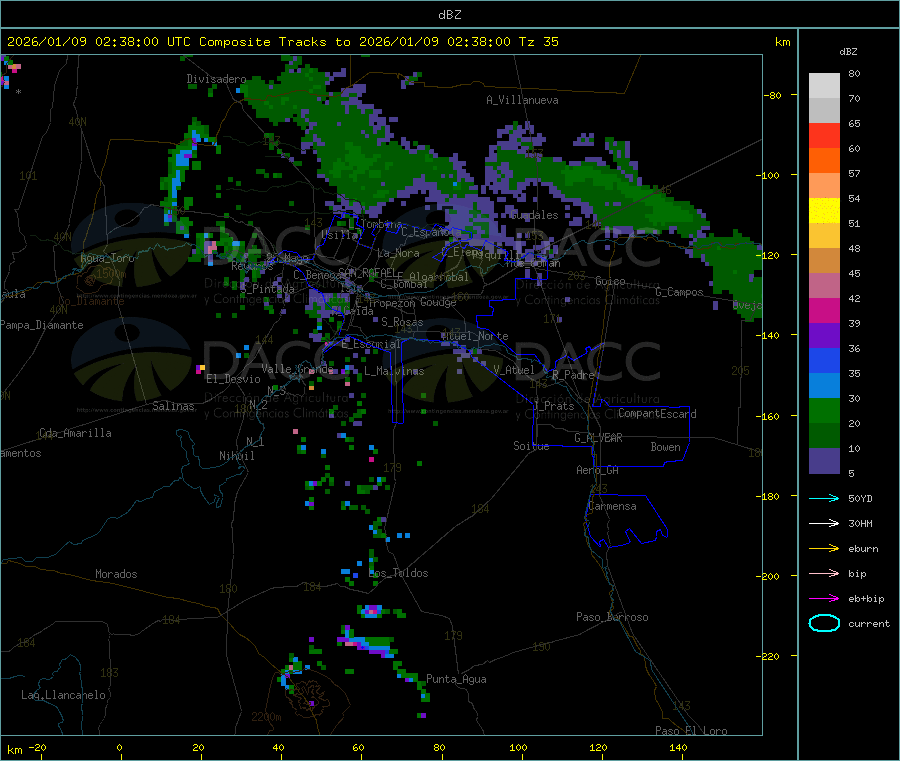Click the Salinas map label
This screenshot has width=900, height=761.
173,406
